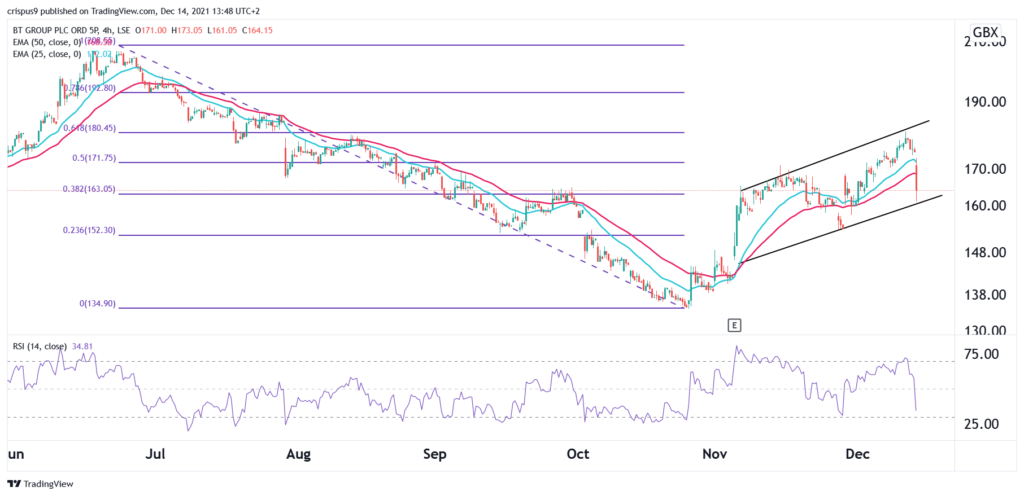This screenshot has height=496, width=1024.
Task: Select the 0.786(192.80) Fibonacci label
Action: (x=89, y=87)
